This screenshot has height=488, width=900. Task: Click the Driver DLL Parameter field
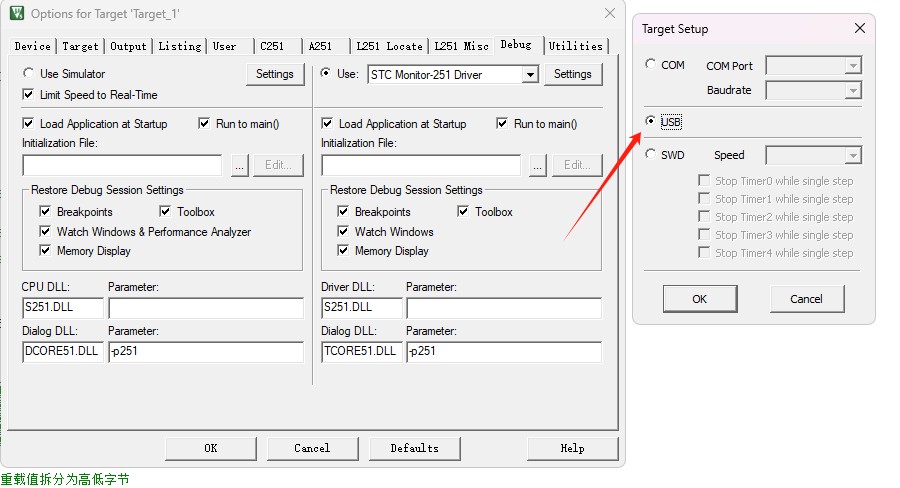coord(504,307)
